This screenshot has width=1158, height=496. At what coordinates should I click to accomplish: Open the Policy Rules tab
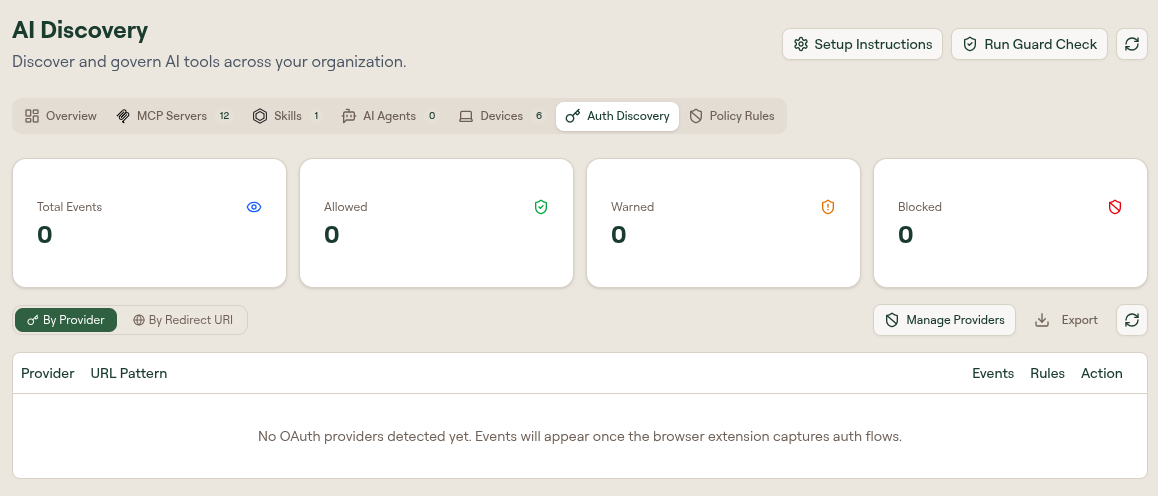click(732, 116)
